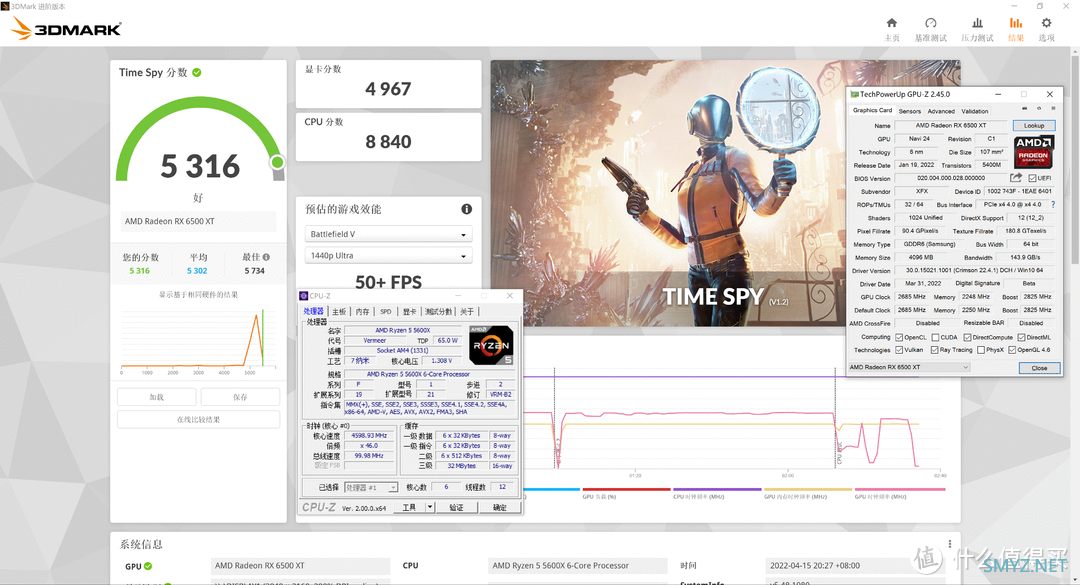
Task: Switch to the GPU-Z Sensors tab
Action: click(x=909, y=111)
